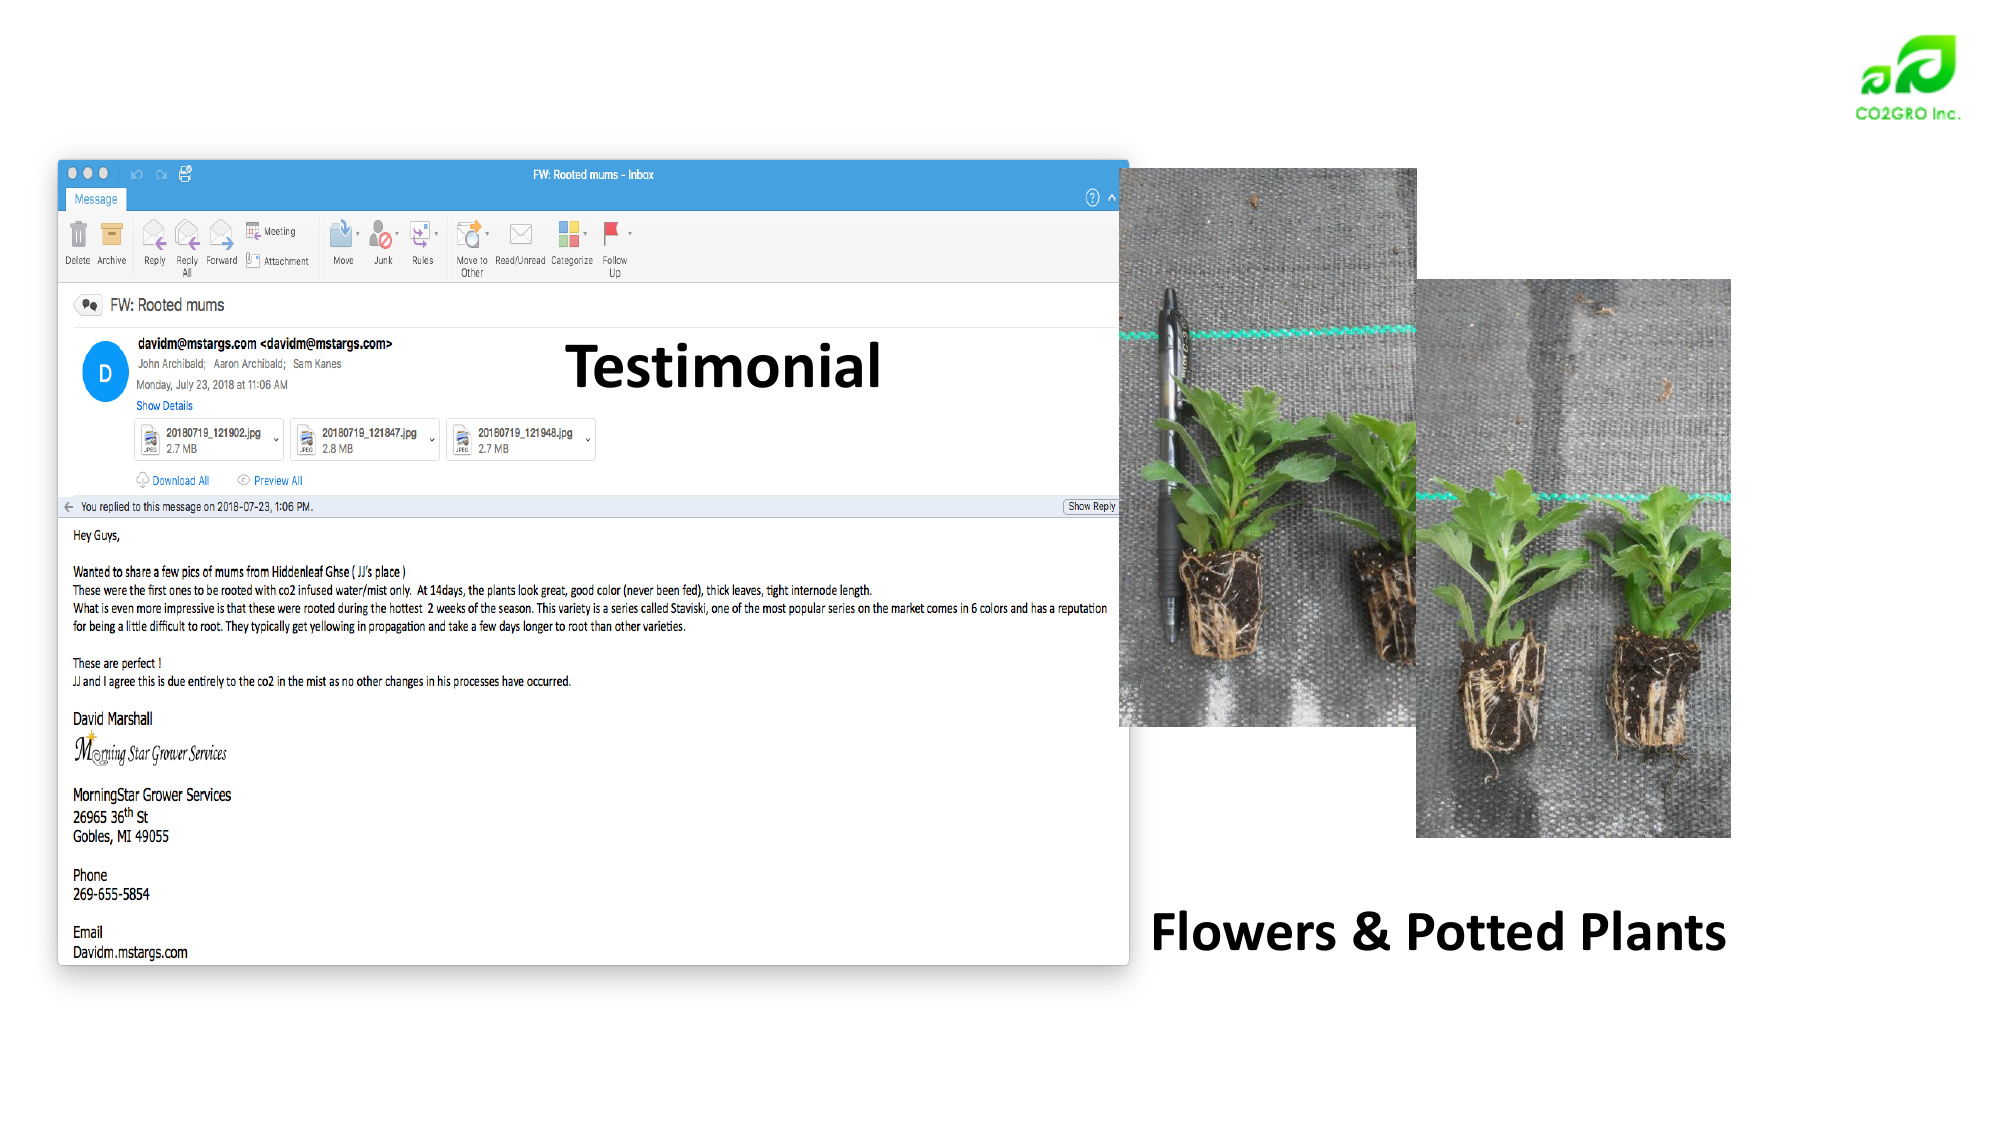Click Download All attachments link

(x=180, y=481)
